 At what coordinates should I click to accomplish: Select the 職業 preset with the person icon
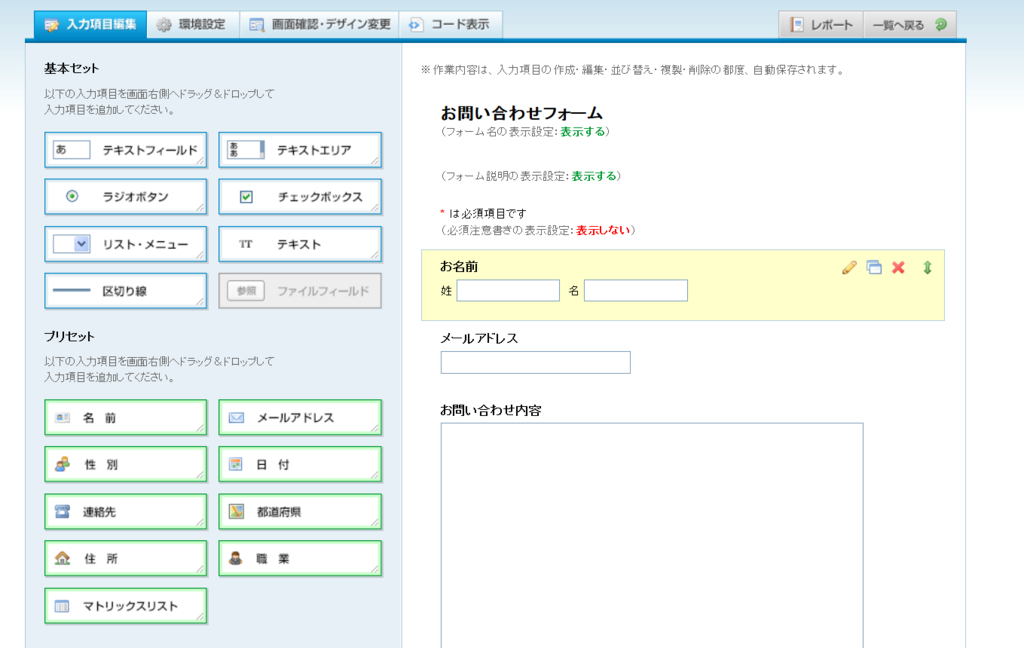point(299,557)
